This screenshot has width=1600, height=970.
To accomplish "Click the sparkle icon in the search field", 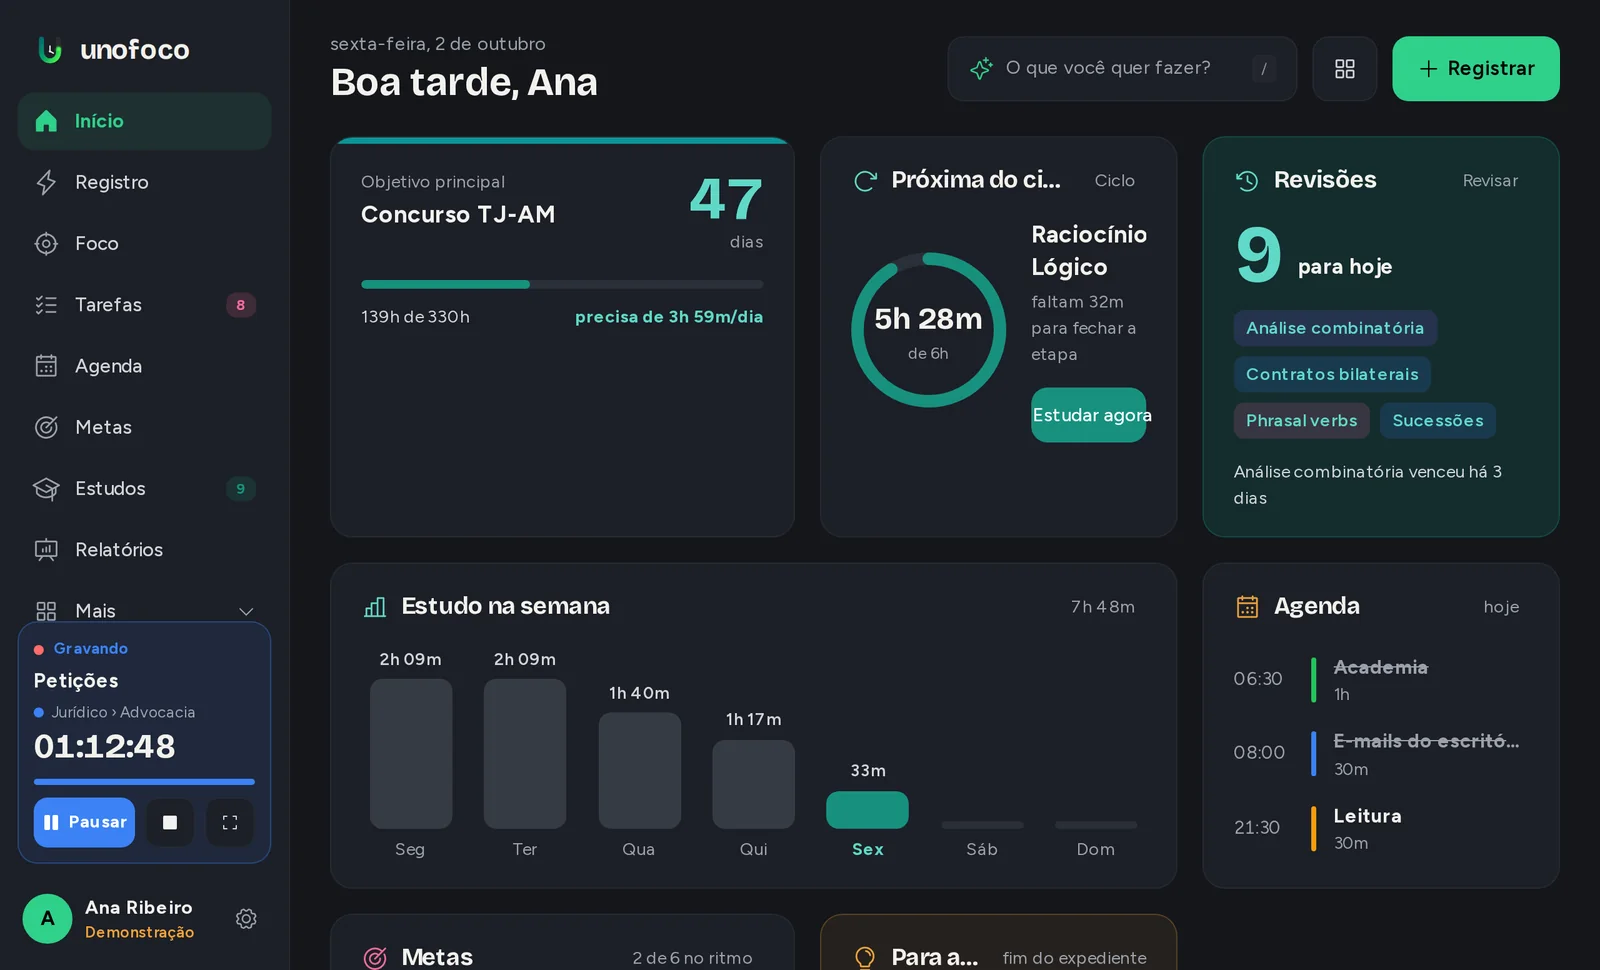I will [x=981, y=68].
